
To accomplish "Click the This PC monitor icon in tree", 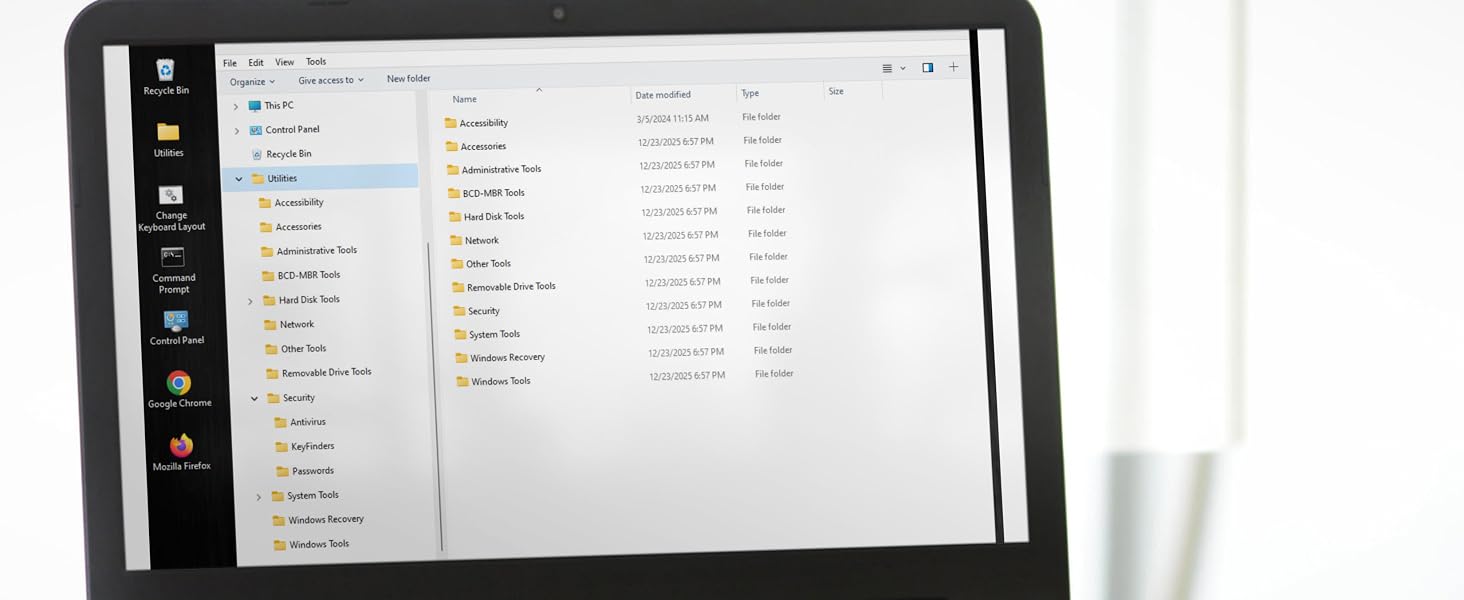I will coord(255,105).
